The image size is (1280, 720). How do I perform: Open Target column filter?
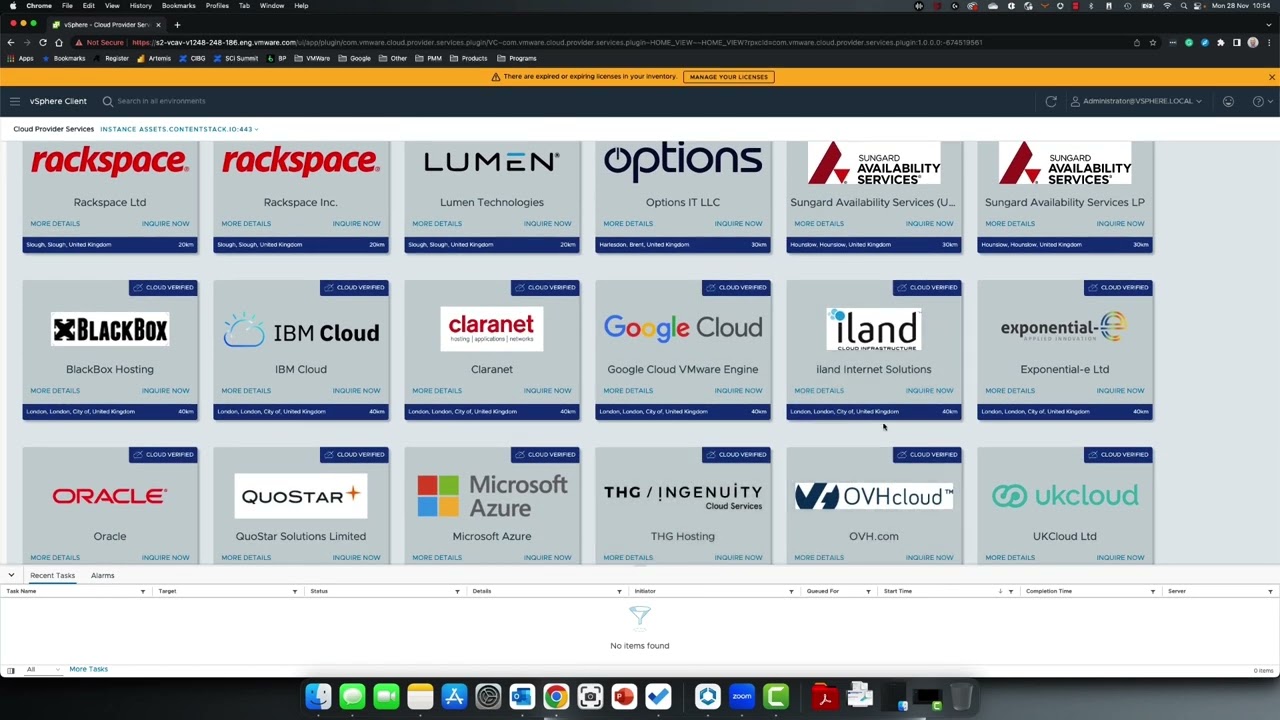click(x=294, y=591)
